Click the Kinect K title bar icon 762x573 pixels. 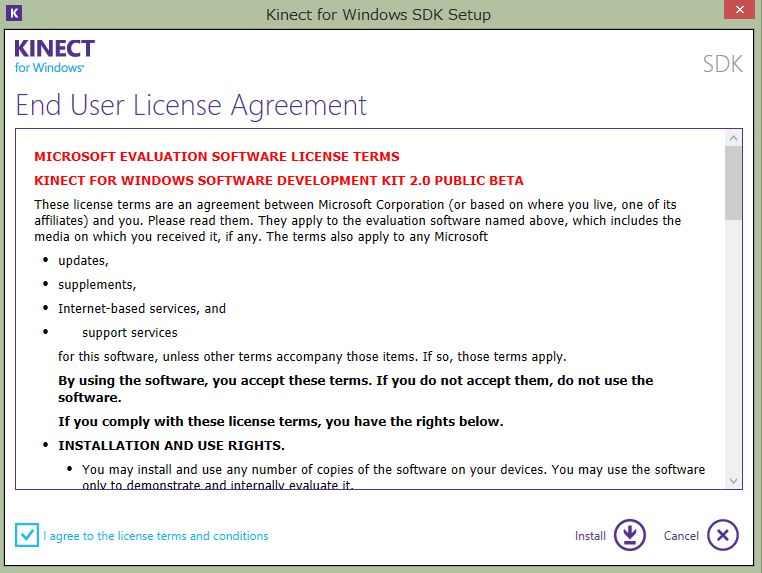14,13
